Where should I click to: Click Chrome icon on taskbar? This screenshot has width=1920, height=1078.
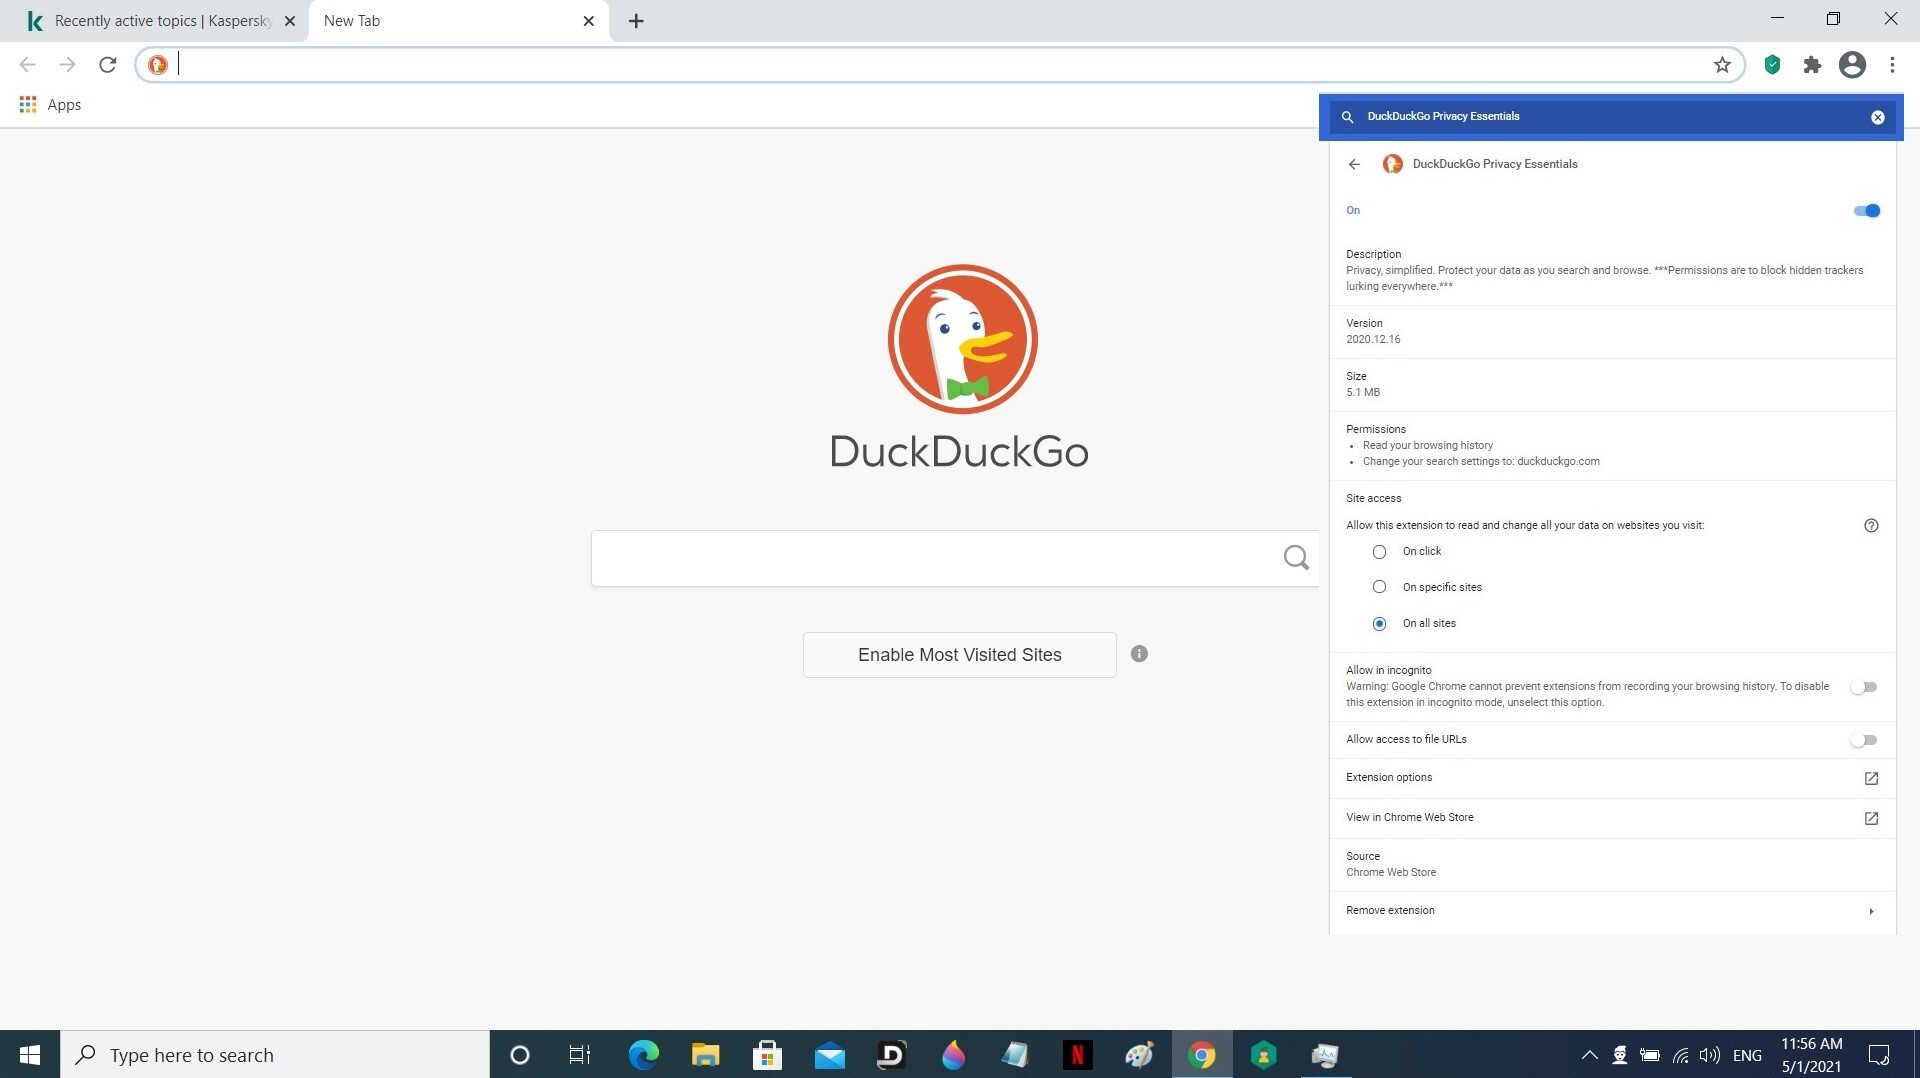pos(1201,1055)
